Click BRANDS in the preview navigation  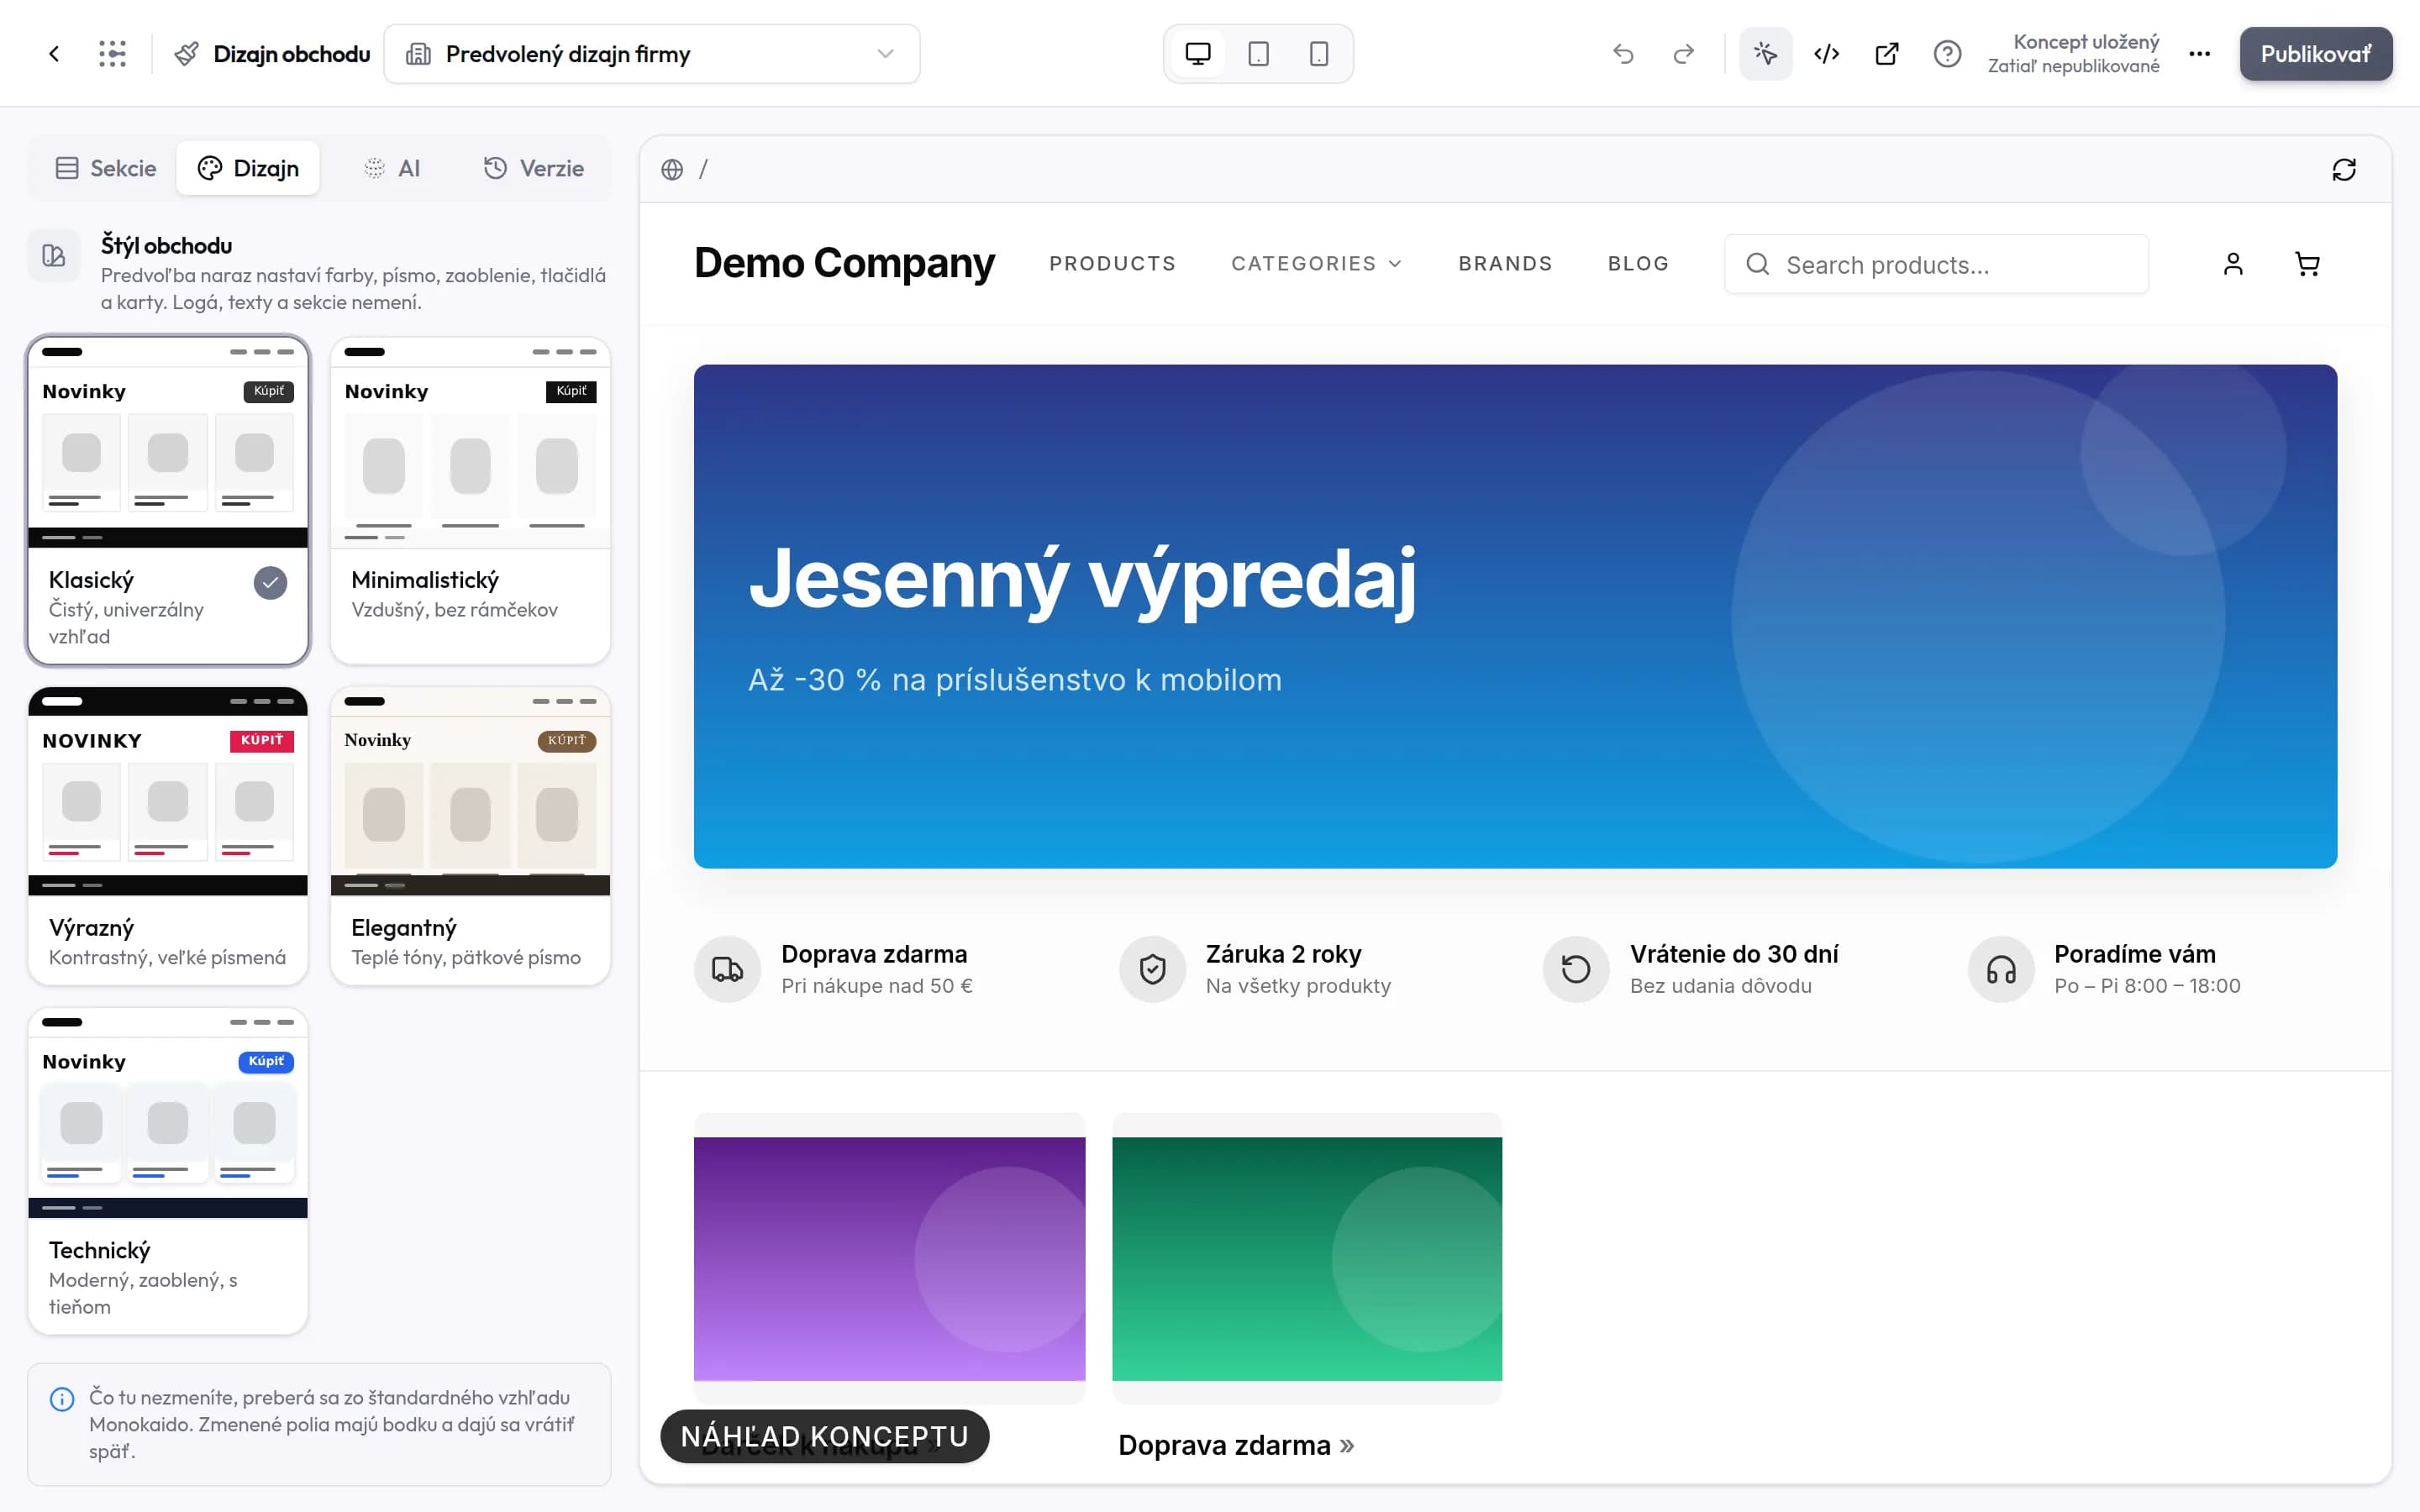(1505, 263)
